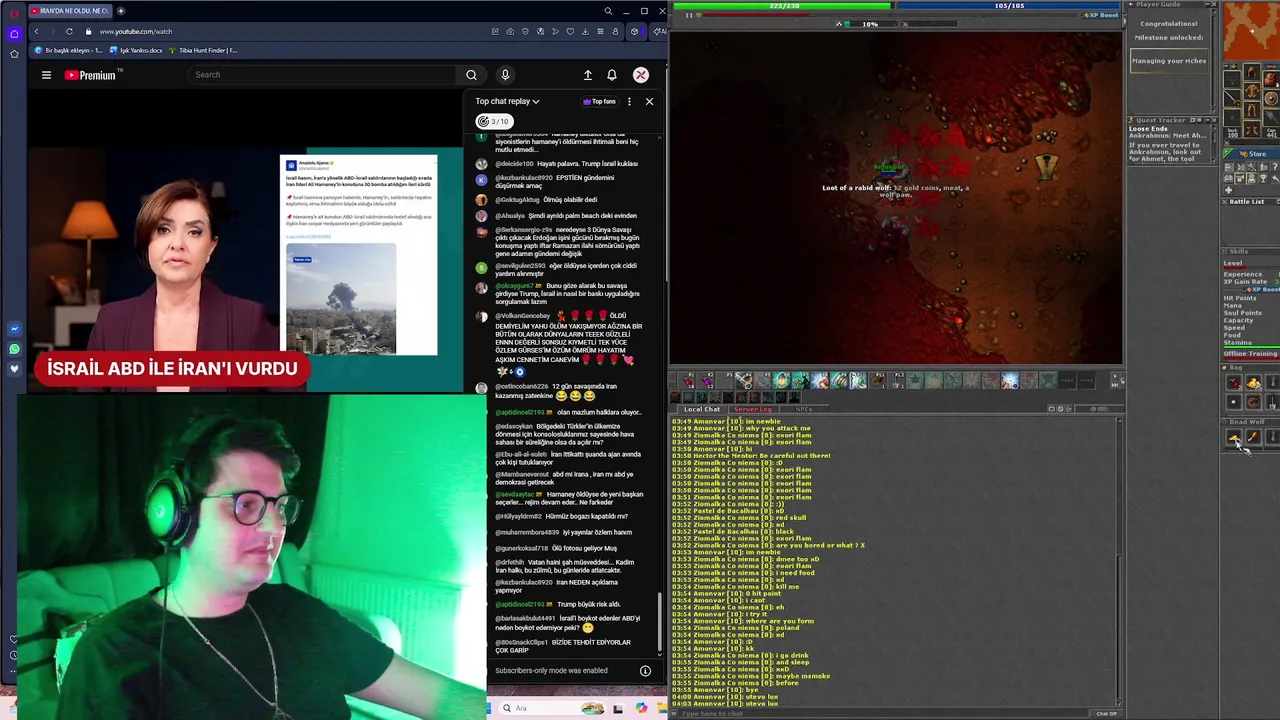Open Opera sidebar bookmarks star icon
1280x720 pixels.
[14, 54]
